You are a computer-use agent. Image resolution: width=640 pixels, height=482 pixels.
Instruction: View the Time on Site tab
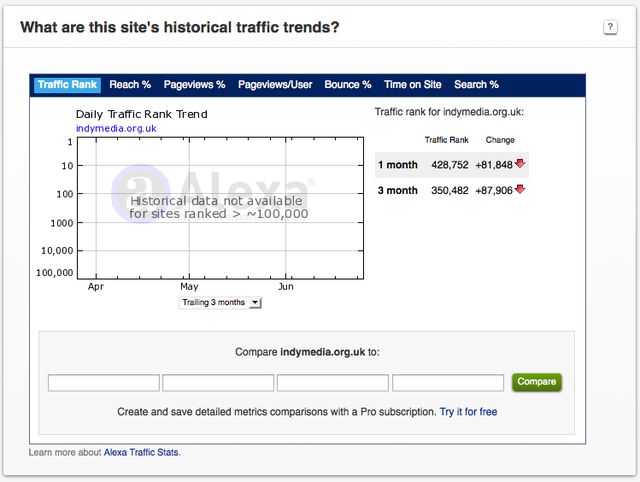(413, 85)
